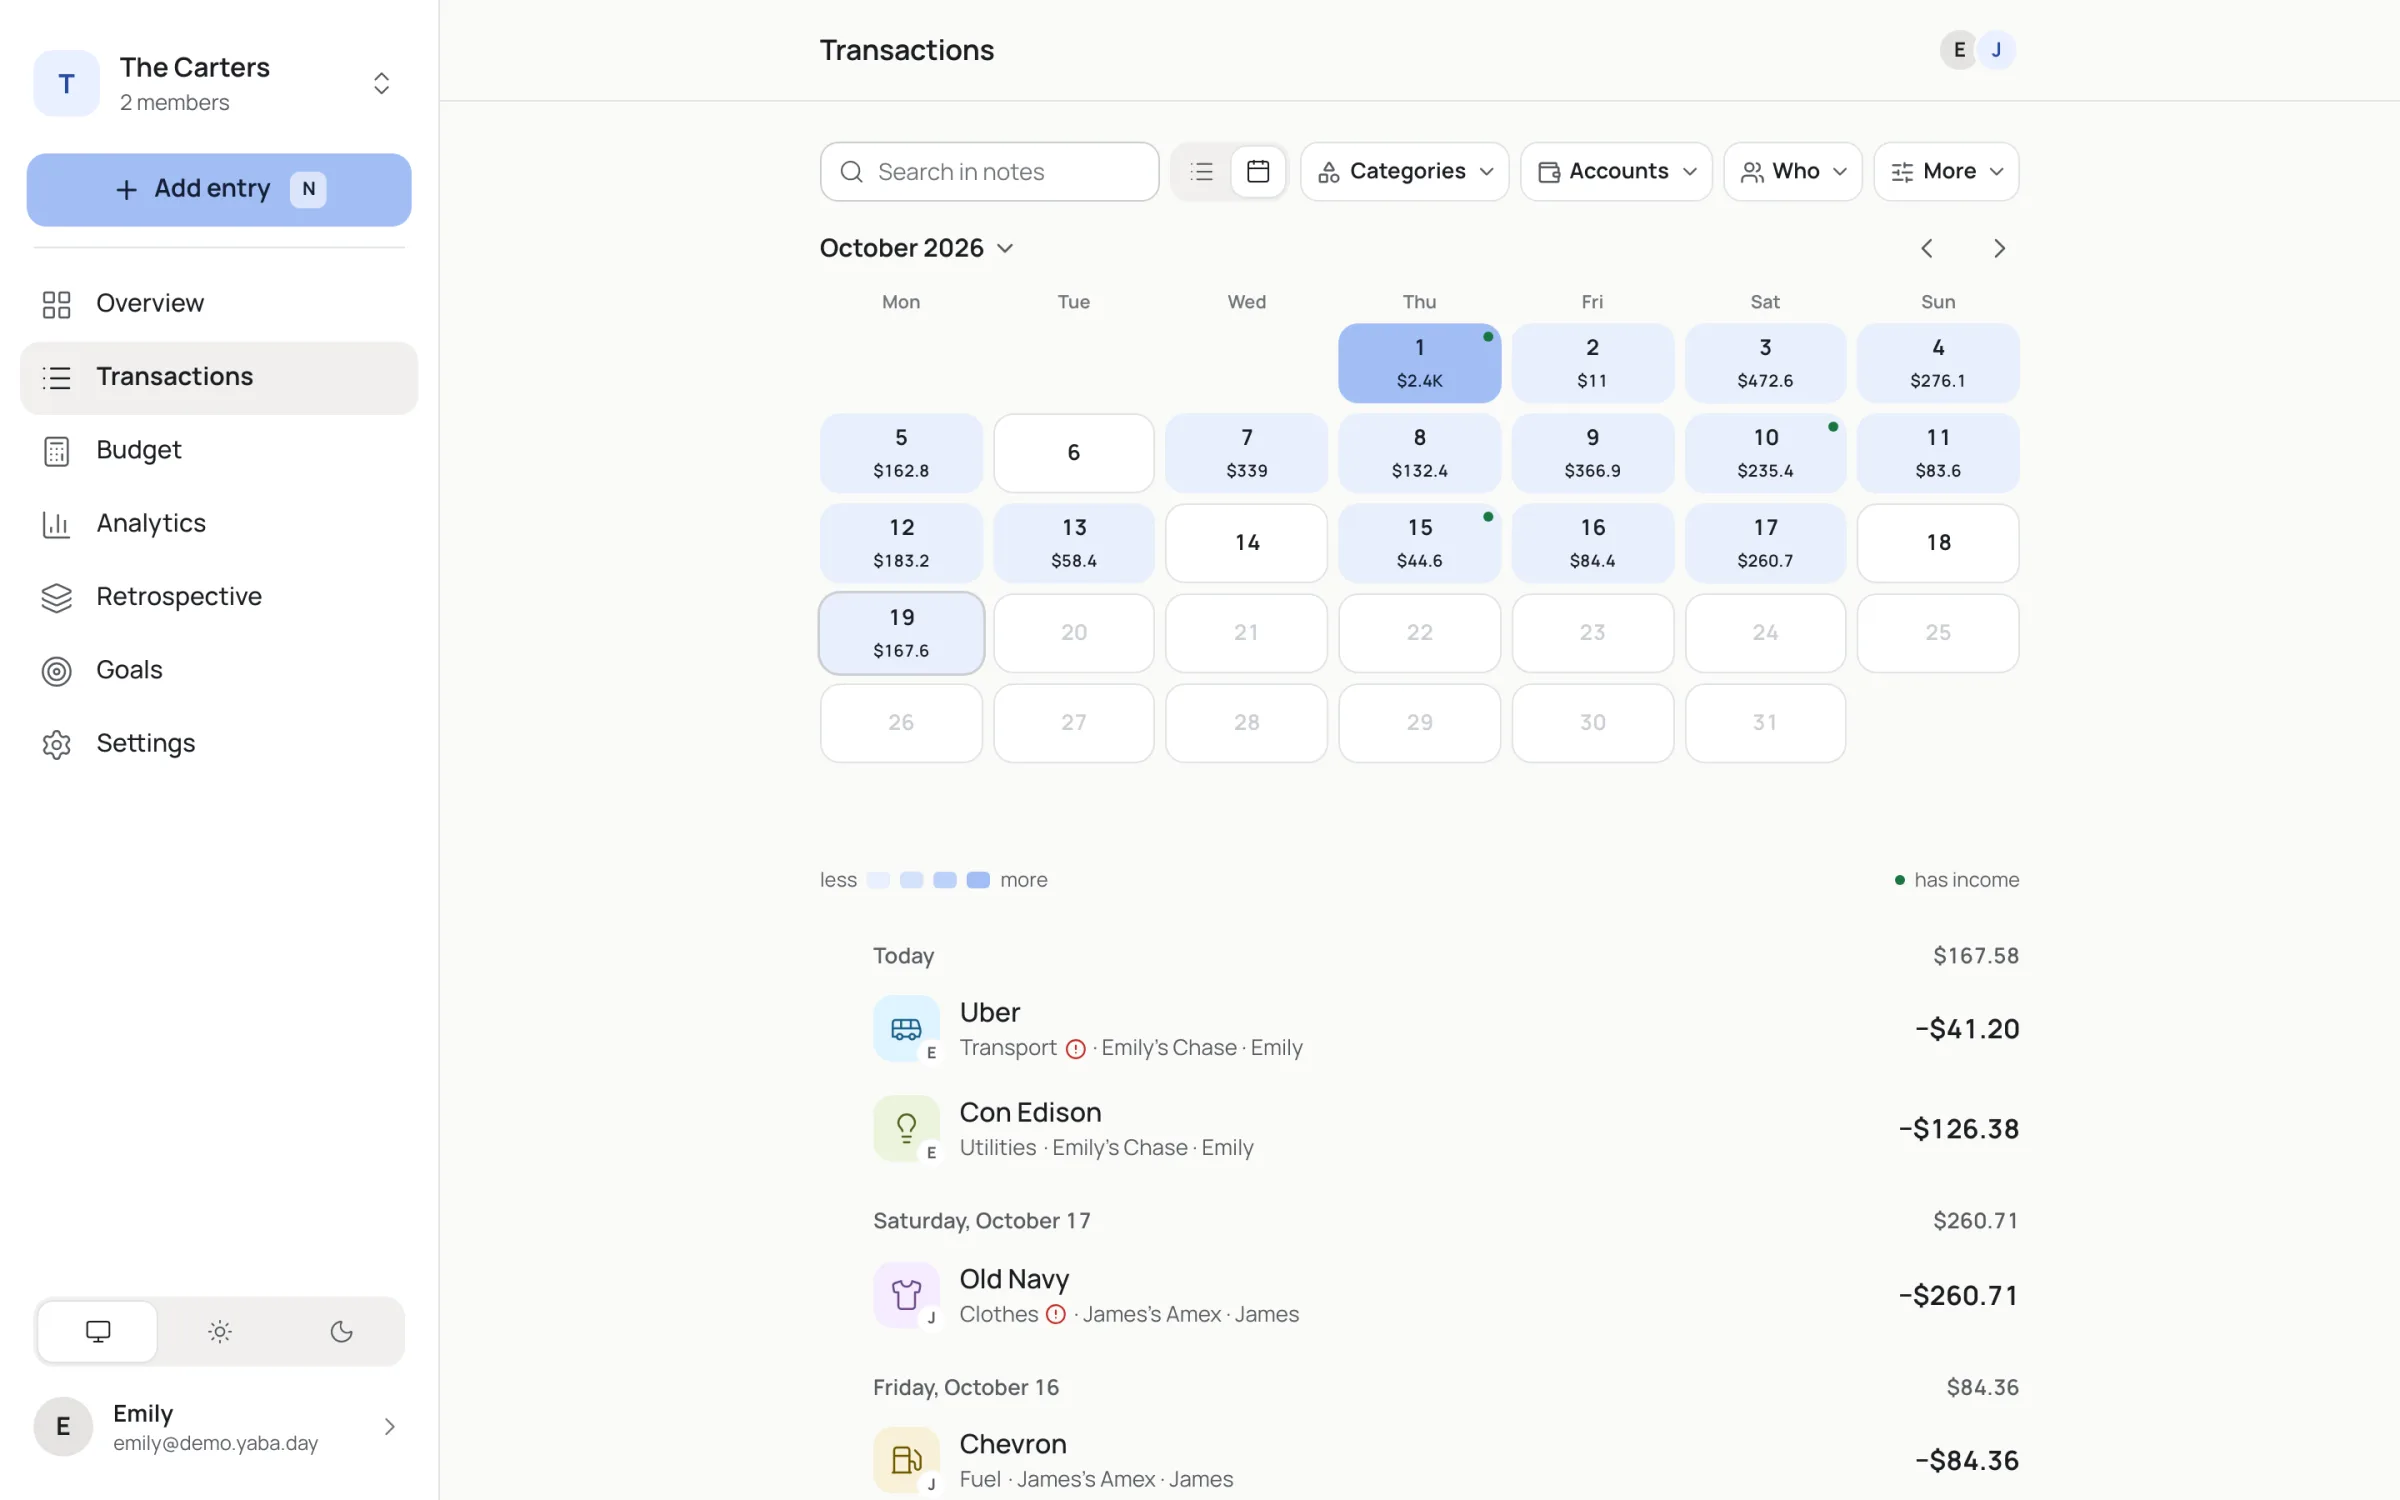The height and width of the screenshot is (1500, 2400).
Task: Go to next month arrow
Action: pyautogui.click(x=1999, y=248)
